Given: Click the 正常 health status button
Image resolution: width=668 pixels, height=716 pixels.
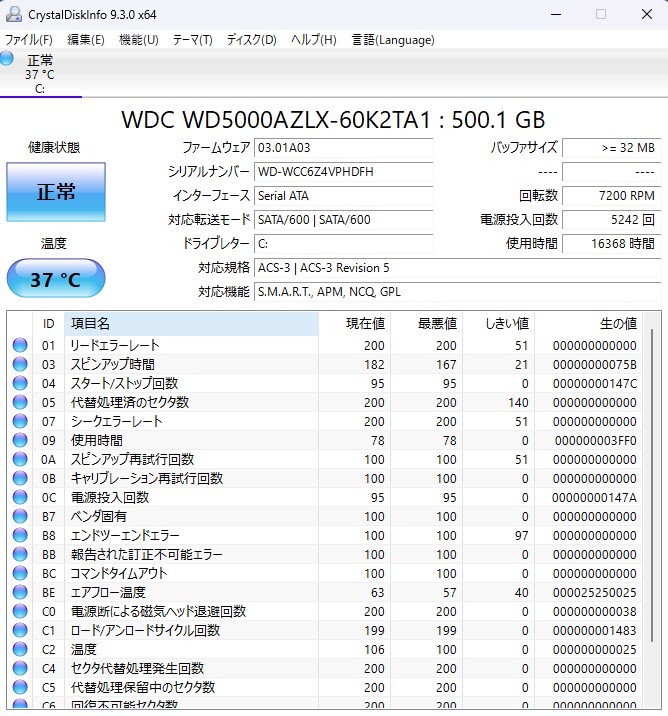Looking at the screenshot, I should click(56, 192).
